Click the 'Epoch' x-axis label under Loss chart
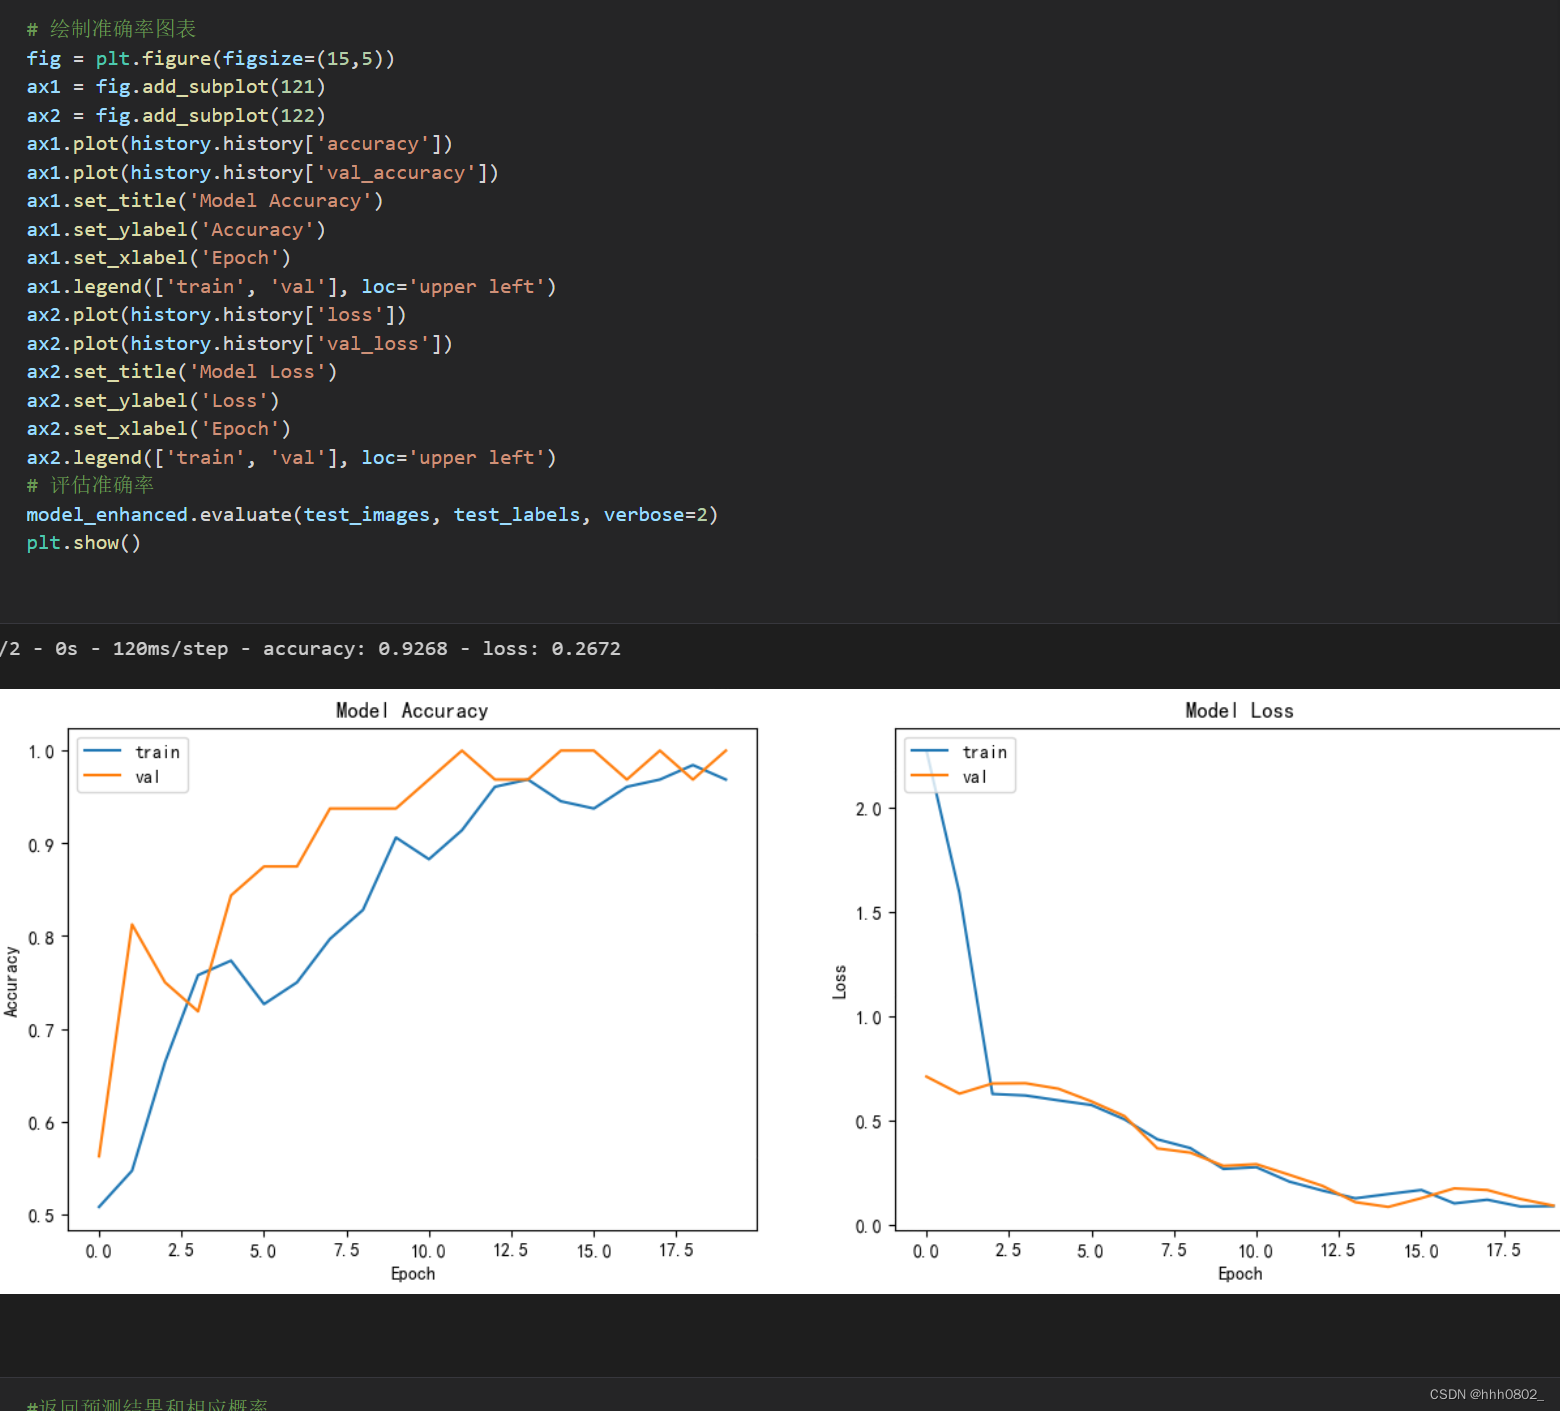The height and width of the screenshot is (1411, 1560). point(1240,1274)
